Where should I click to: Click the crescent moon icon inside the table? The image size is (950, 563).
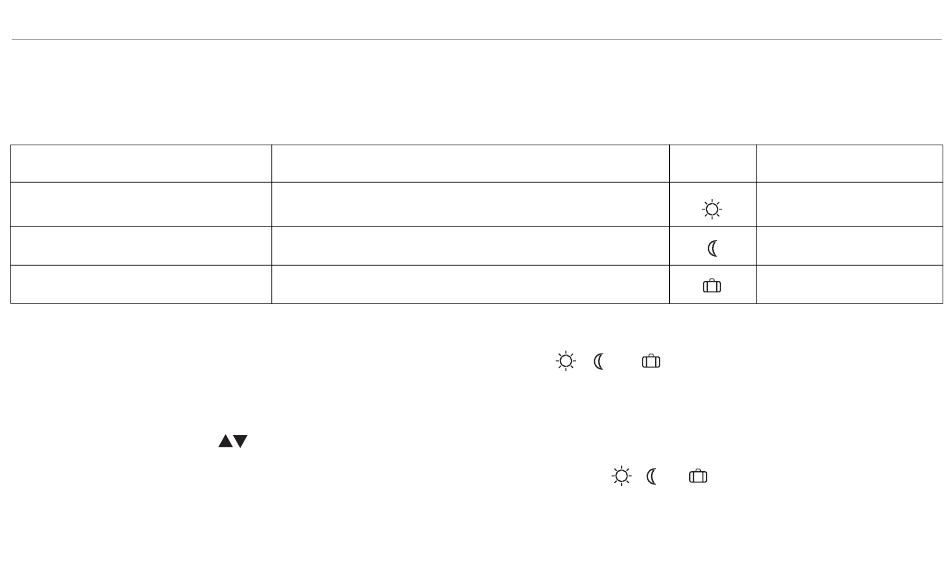(x=712, y=248)
